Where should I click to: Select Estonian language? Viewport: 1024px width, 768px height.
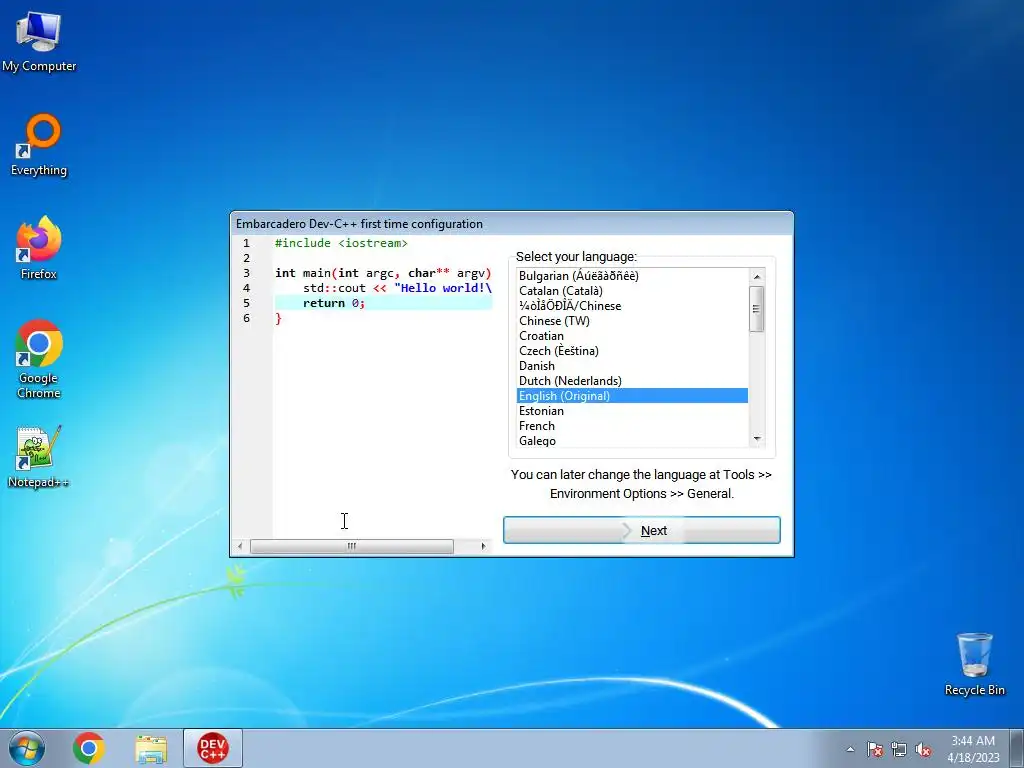pos(632,411)
